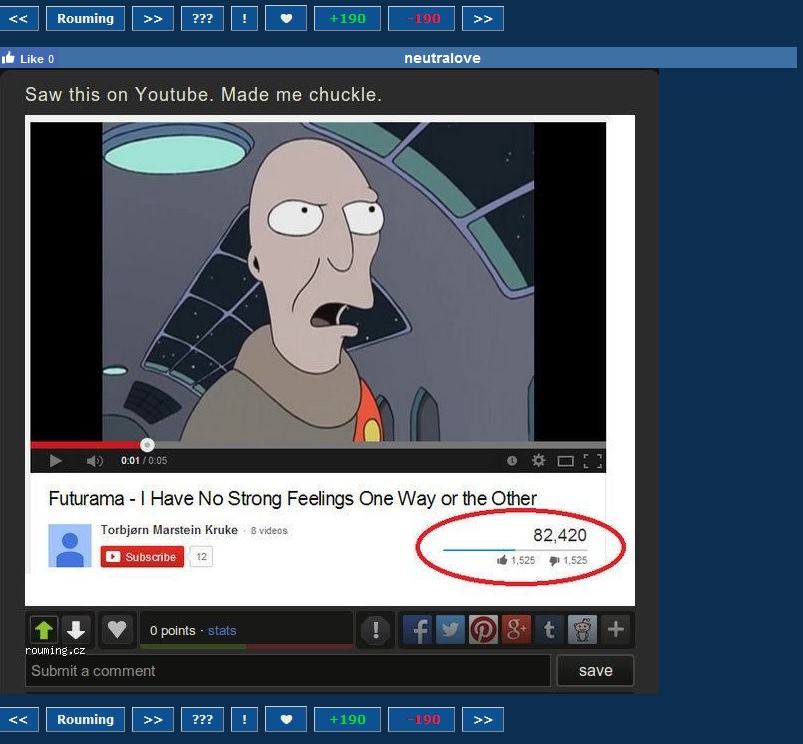Image resolution: width=803 pixels, height=744 pixels.
Task: Click the Watch Later clock icon
Action: [512, 461]
